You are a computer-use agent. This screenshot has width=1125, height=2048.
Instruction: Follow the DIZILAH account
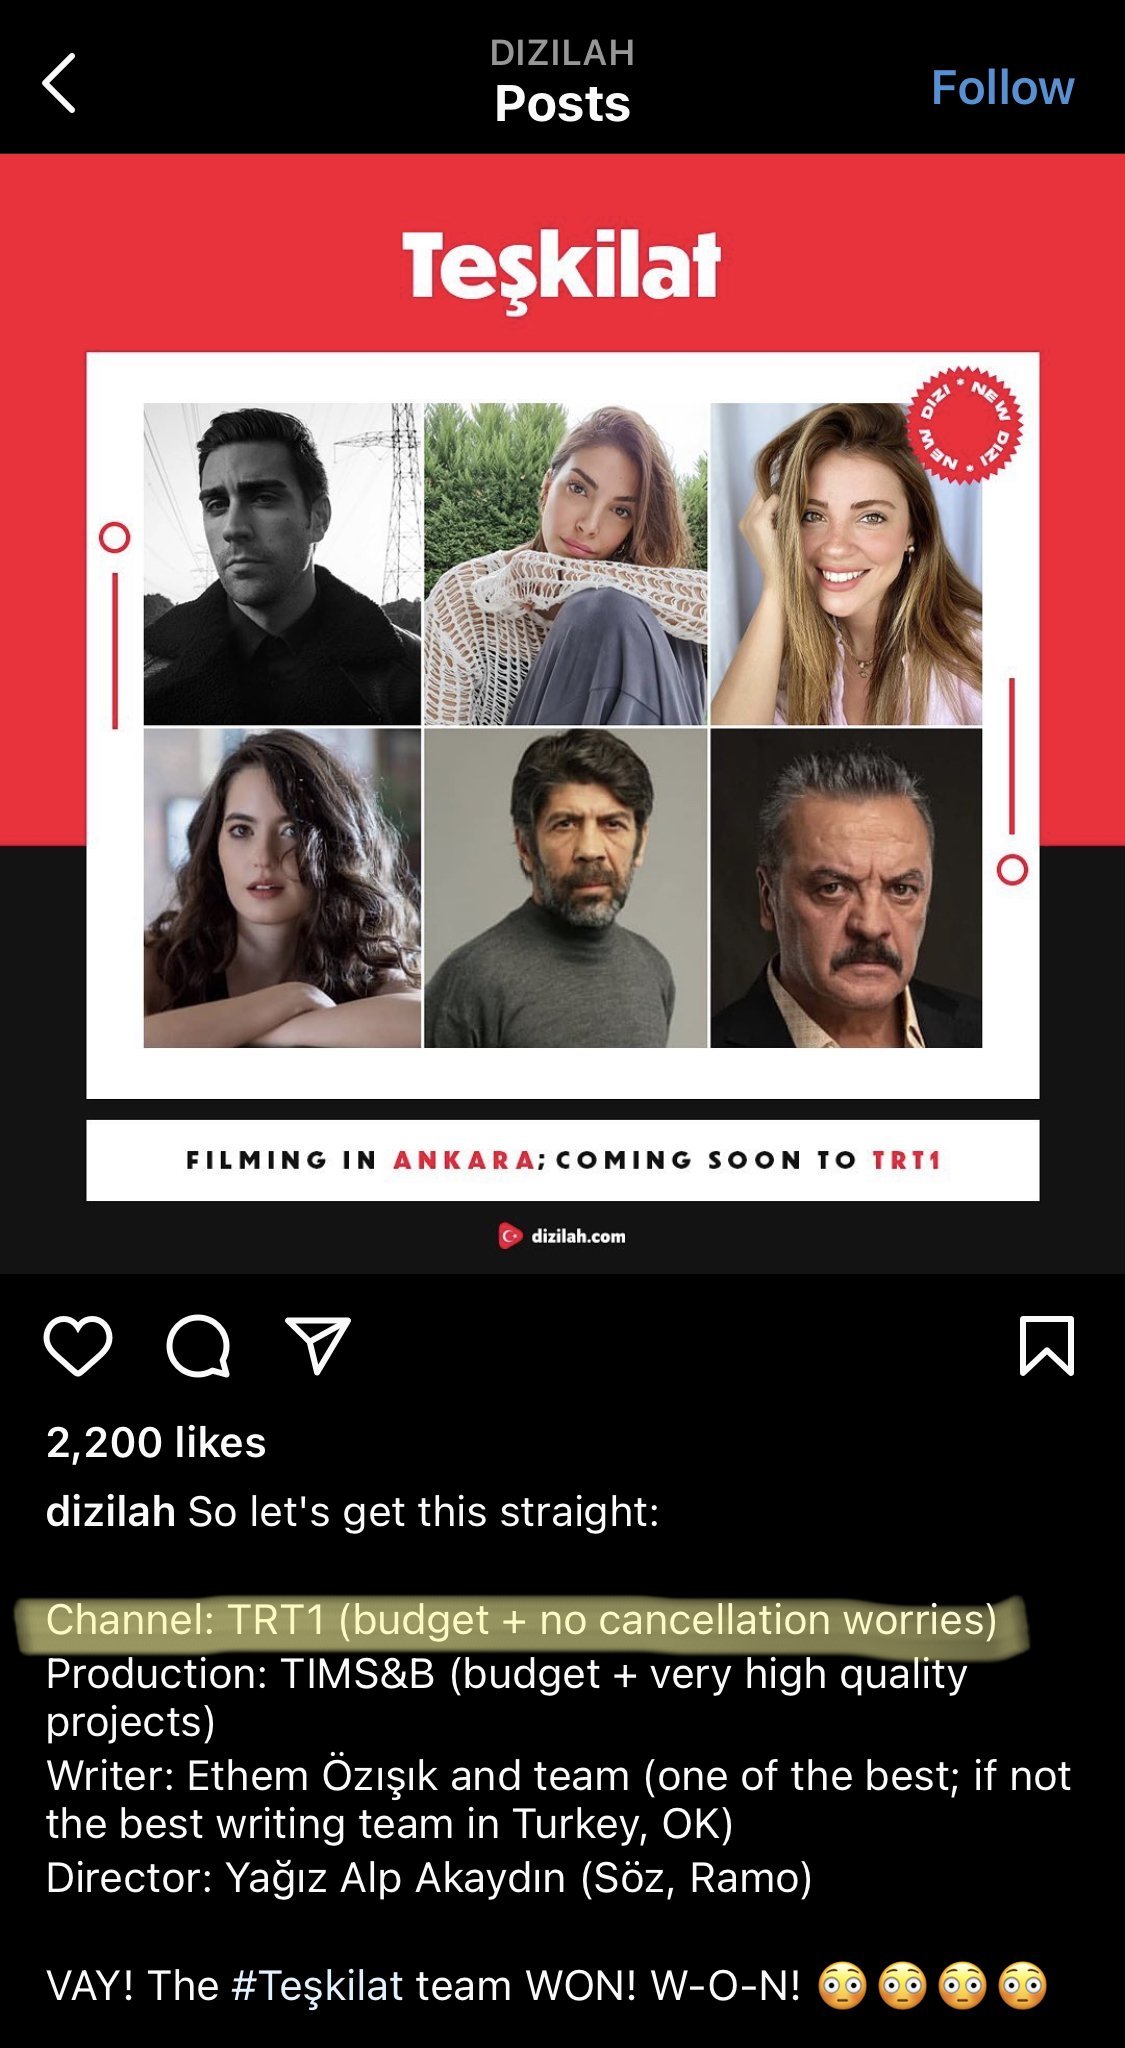(1002, 87)
